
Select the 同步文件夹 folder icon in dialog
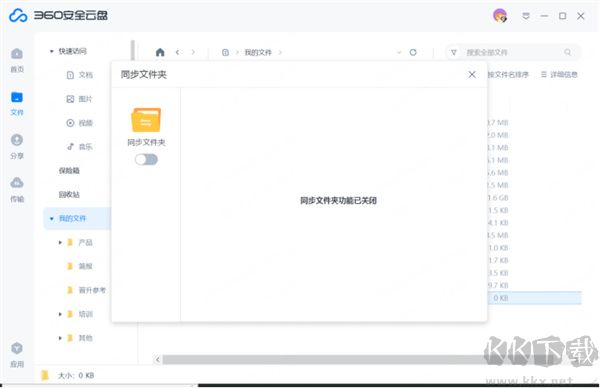pyautogui.click(x=146, y=120)
